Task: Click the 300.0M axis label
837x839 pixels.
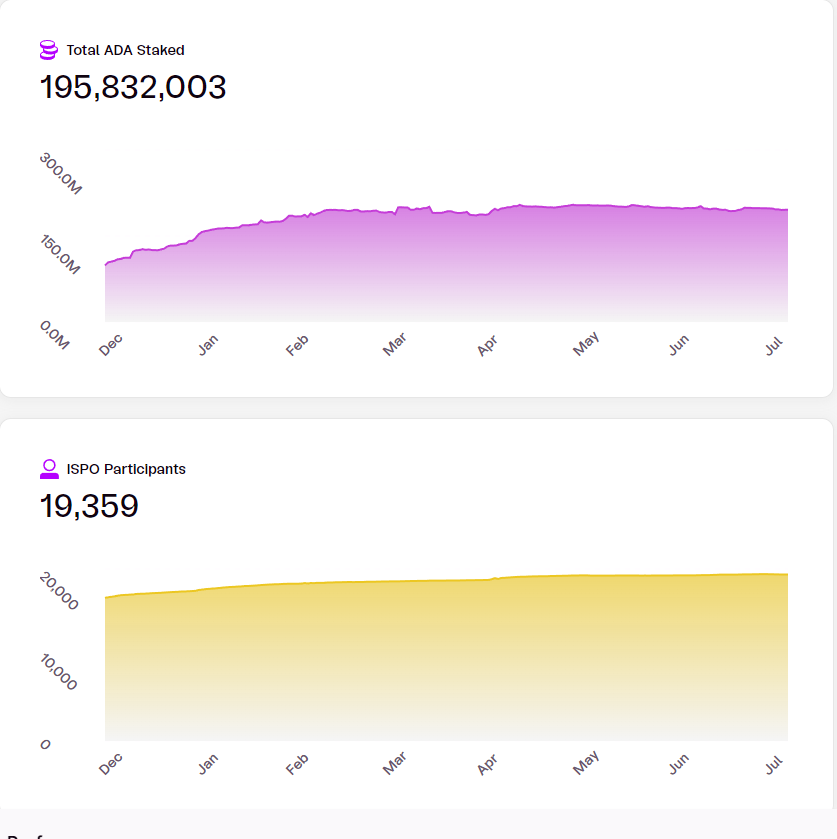Action: pyautogui.click(x=60, y=174)
